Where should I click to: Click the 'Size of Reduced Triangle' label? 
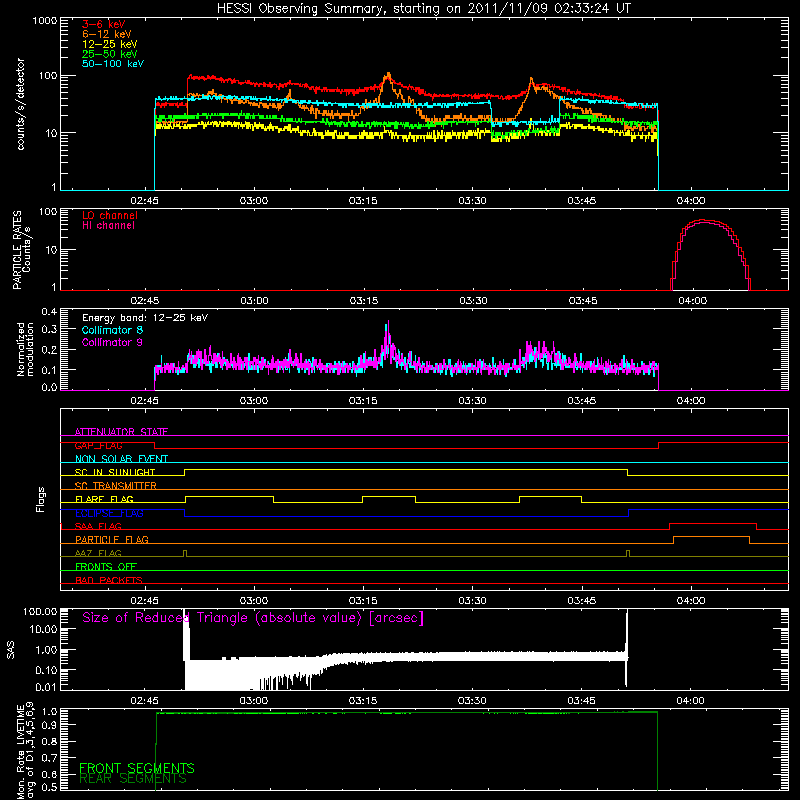pos(253,618)
